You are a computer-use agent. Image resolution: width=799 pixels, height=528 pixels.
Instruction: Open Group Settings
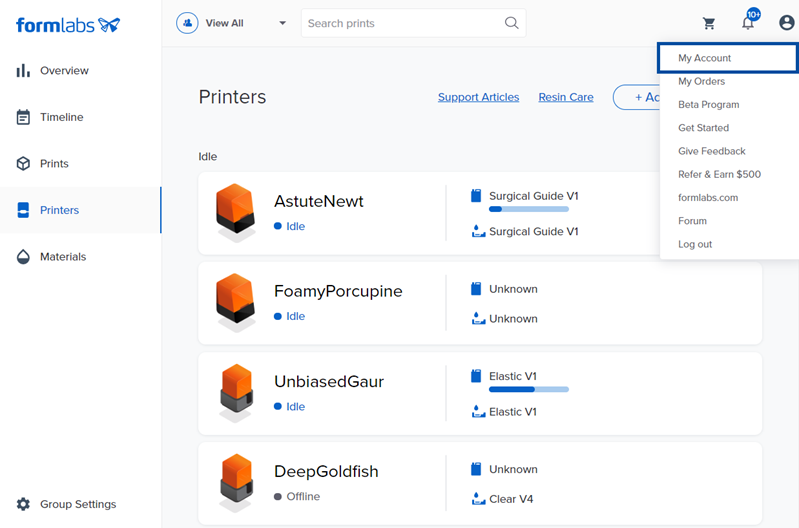(x=78, y=504)
